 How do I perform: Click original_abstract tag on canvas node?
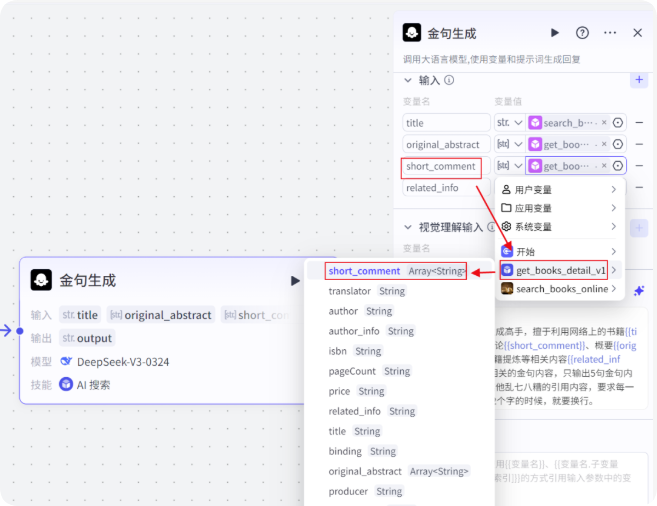(161, 315)
